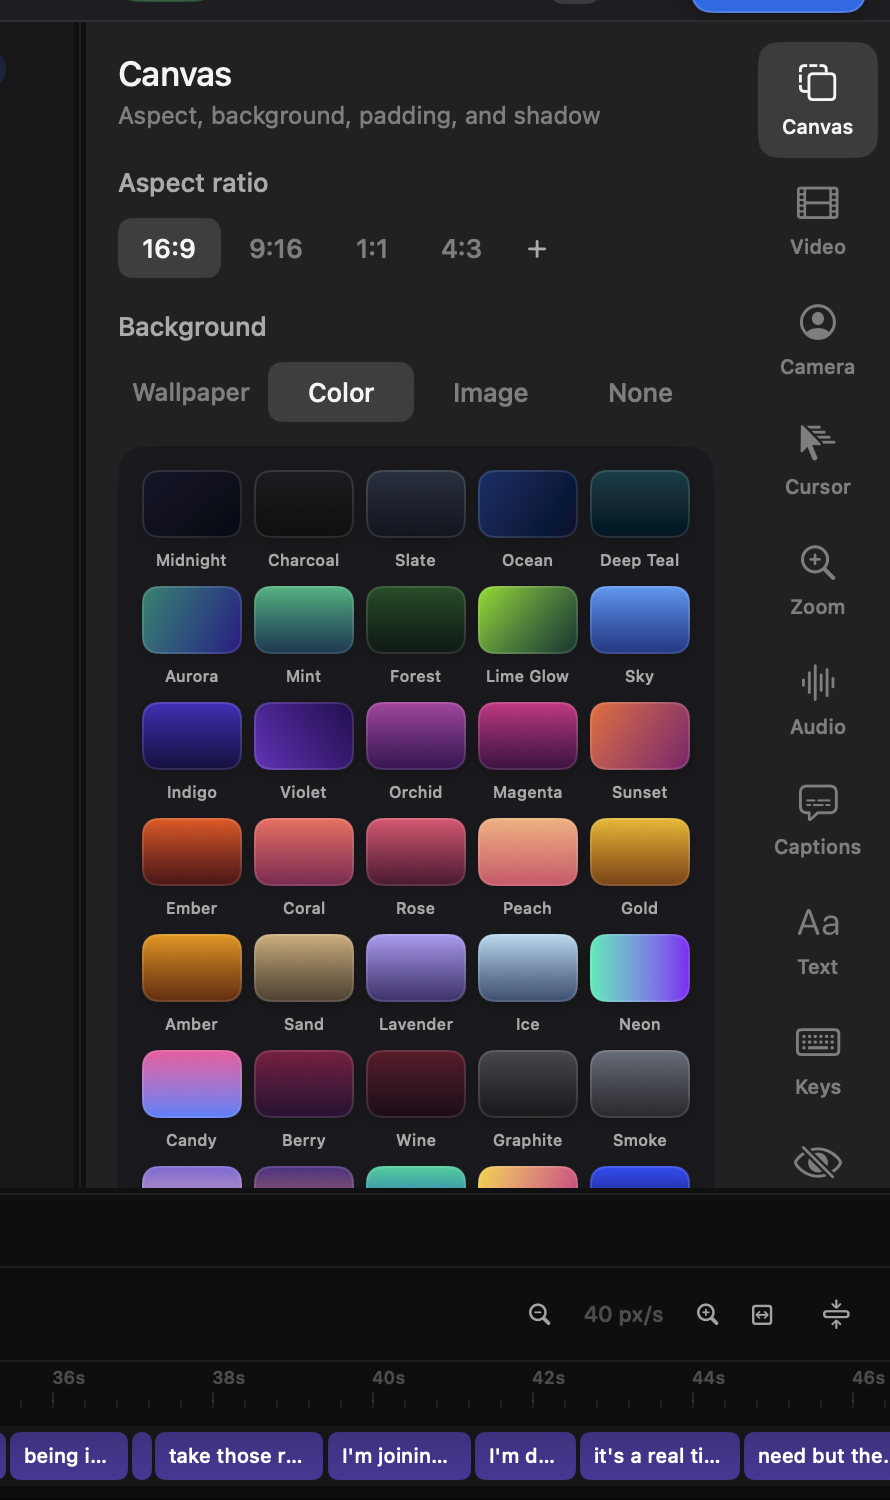Open the Captions settings panel
The width and height of the screenshot is (890, 1500).
817,820
